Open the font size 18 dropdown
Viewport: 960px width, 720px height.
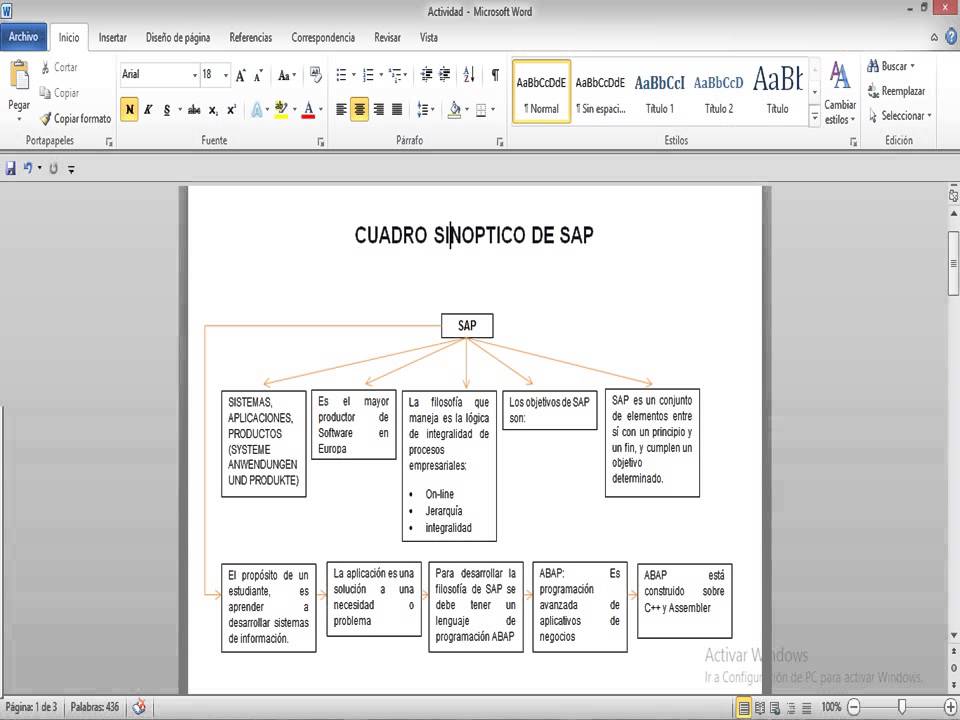coord(226,75)
